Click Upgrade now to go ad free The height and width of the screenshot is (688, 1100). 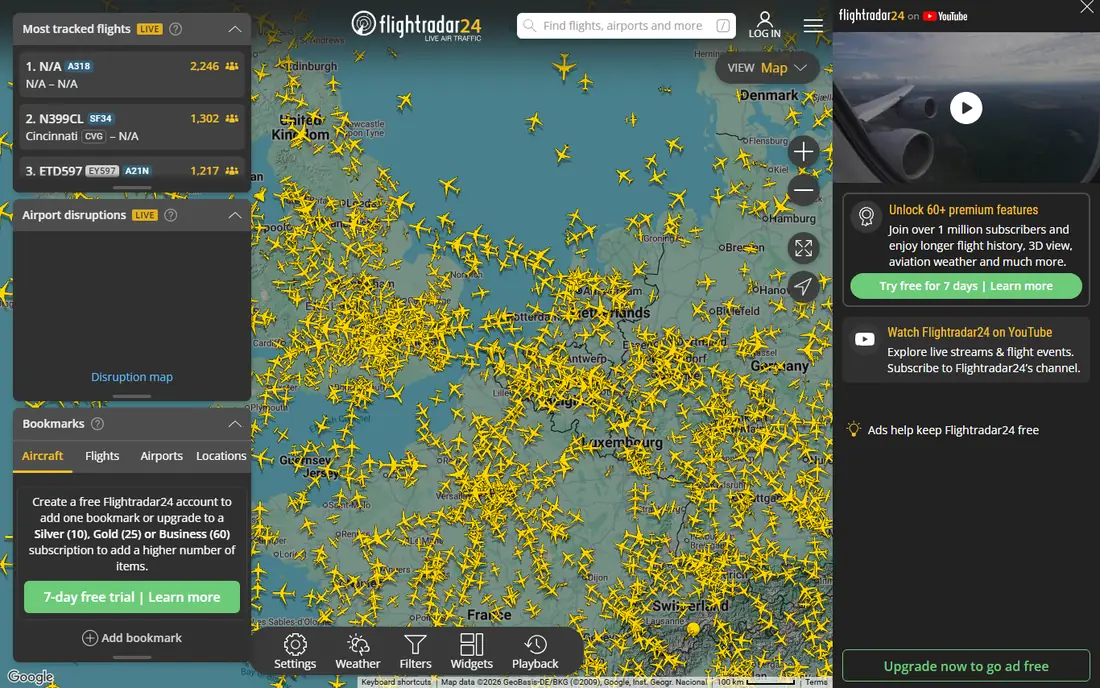[966, 666]
